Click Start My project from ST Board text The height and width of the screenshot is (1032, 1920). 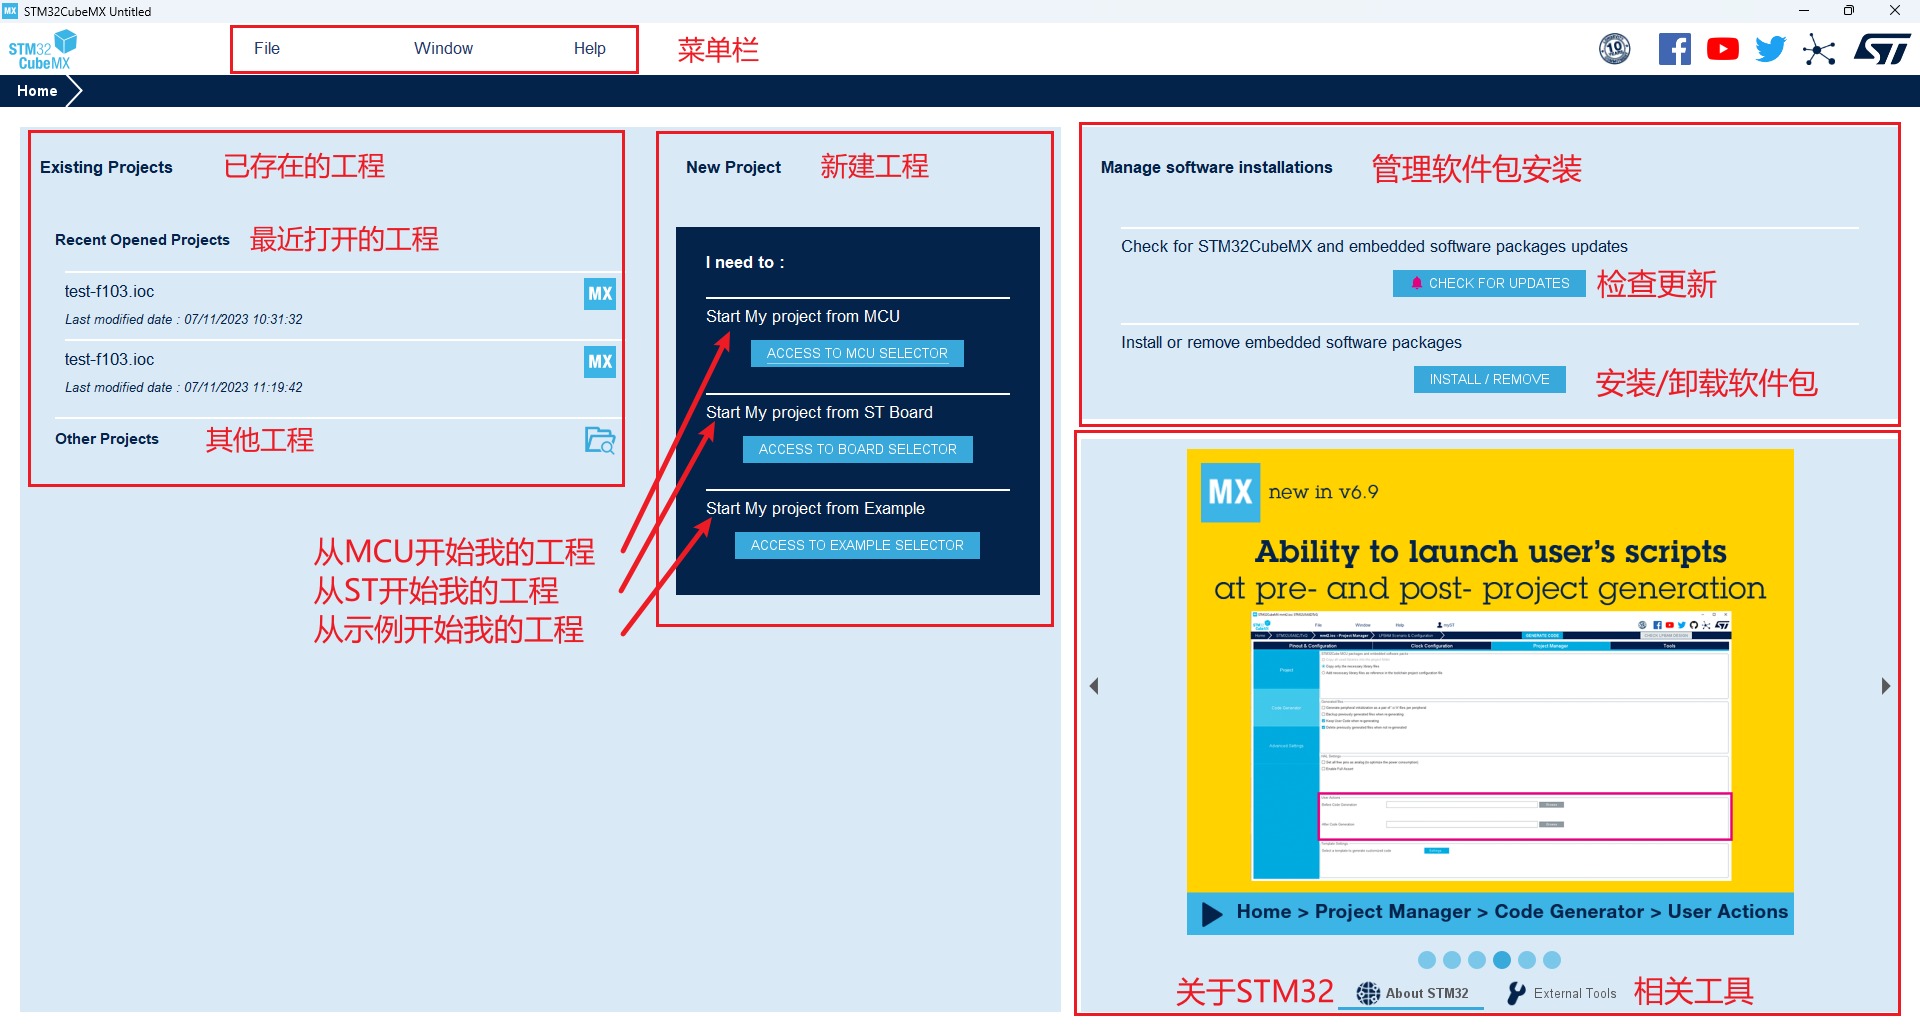point(819,412)
